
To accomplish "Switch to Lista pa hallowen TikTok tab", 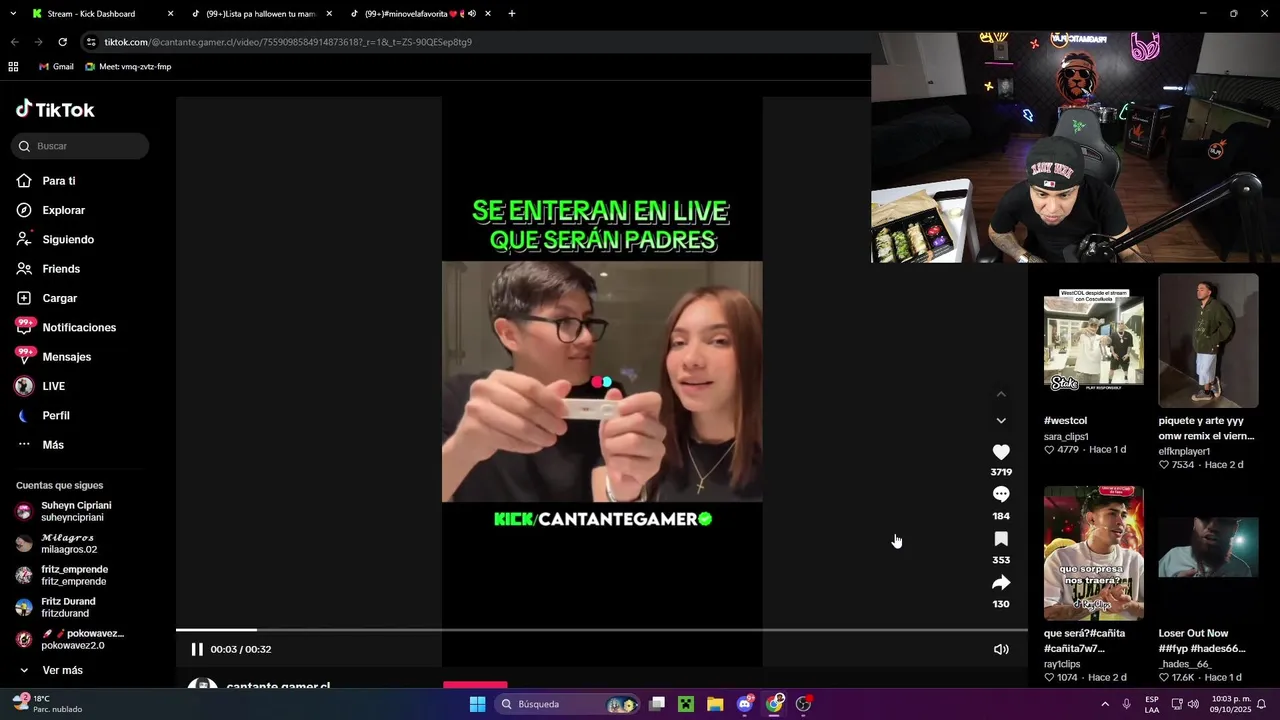I will pos(262,14).
